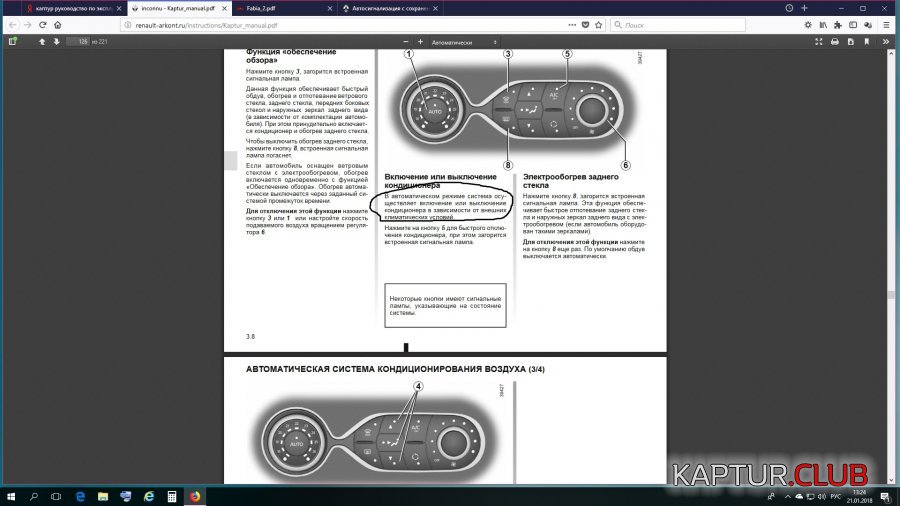Open current view bookmark icon in PDF toolbar
The height and width of the screenshot is (506, 900).
tap(867, 41)
